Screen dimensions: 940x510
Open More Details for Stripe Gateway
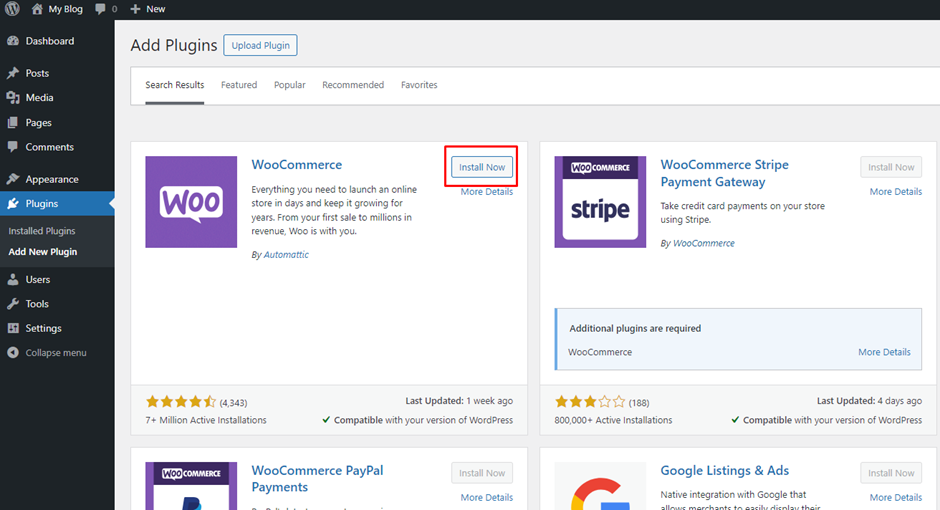tap(896, 192)
